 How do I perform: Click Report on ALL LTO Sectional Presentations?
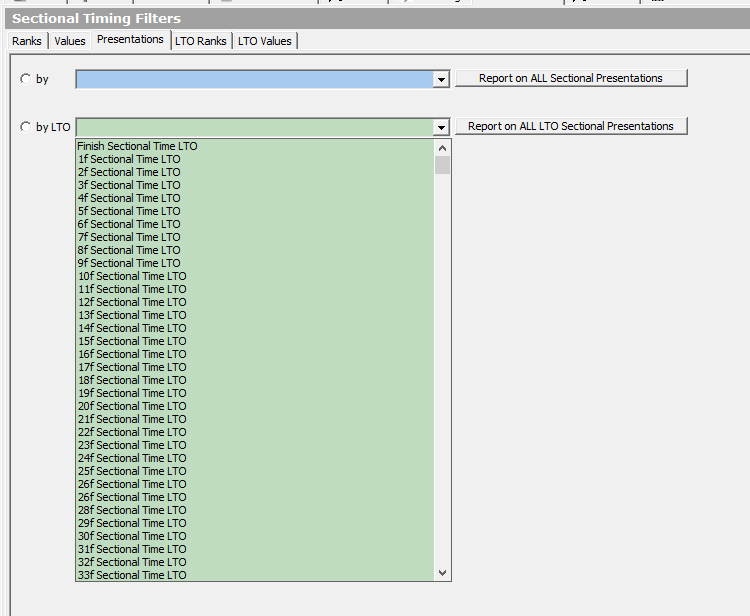[571, 126]
